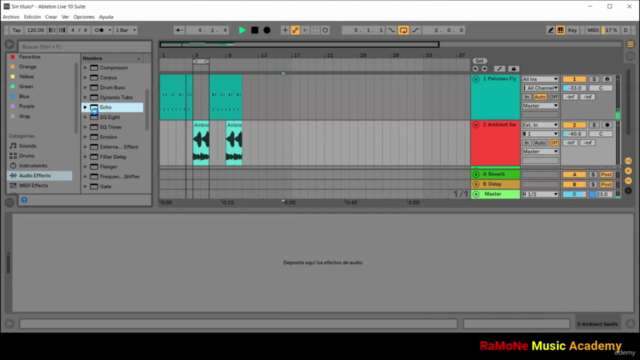The width and height of the screenshot is (640, 360).
Task: Fold track 1 Palumeu Fly
Action: pos(476,79)
